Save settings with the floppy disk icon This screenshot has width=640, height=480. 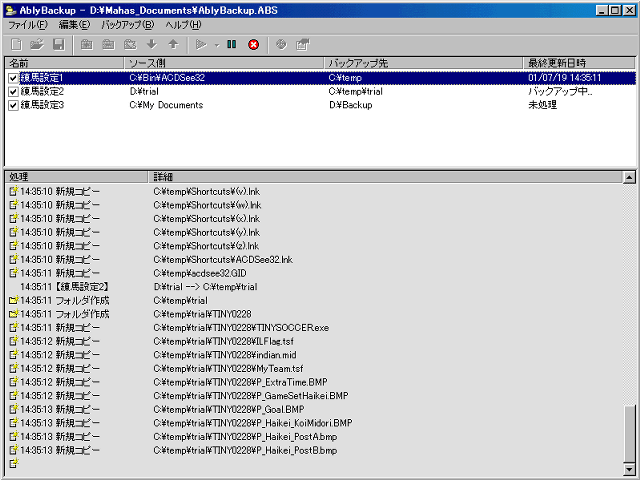coord(59,44)
